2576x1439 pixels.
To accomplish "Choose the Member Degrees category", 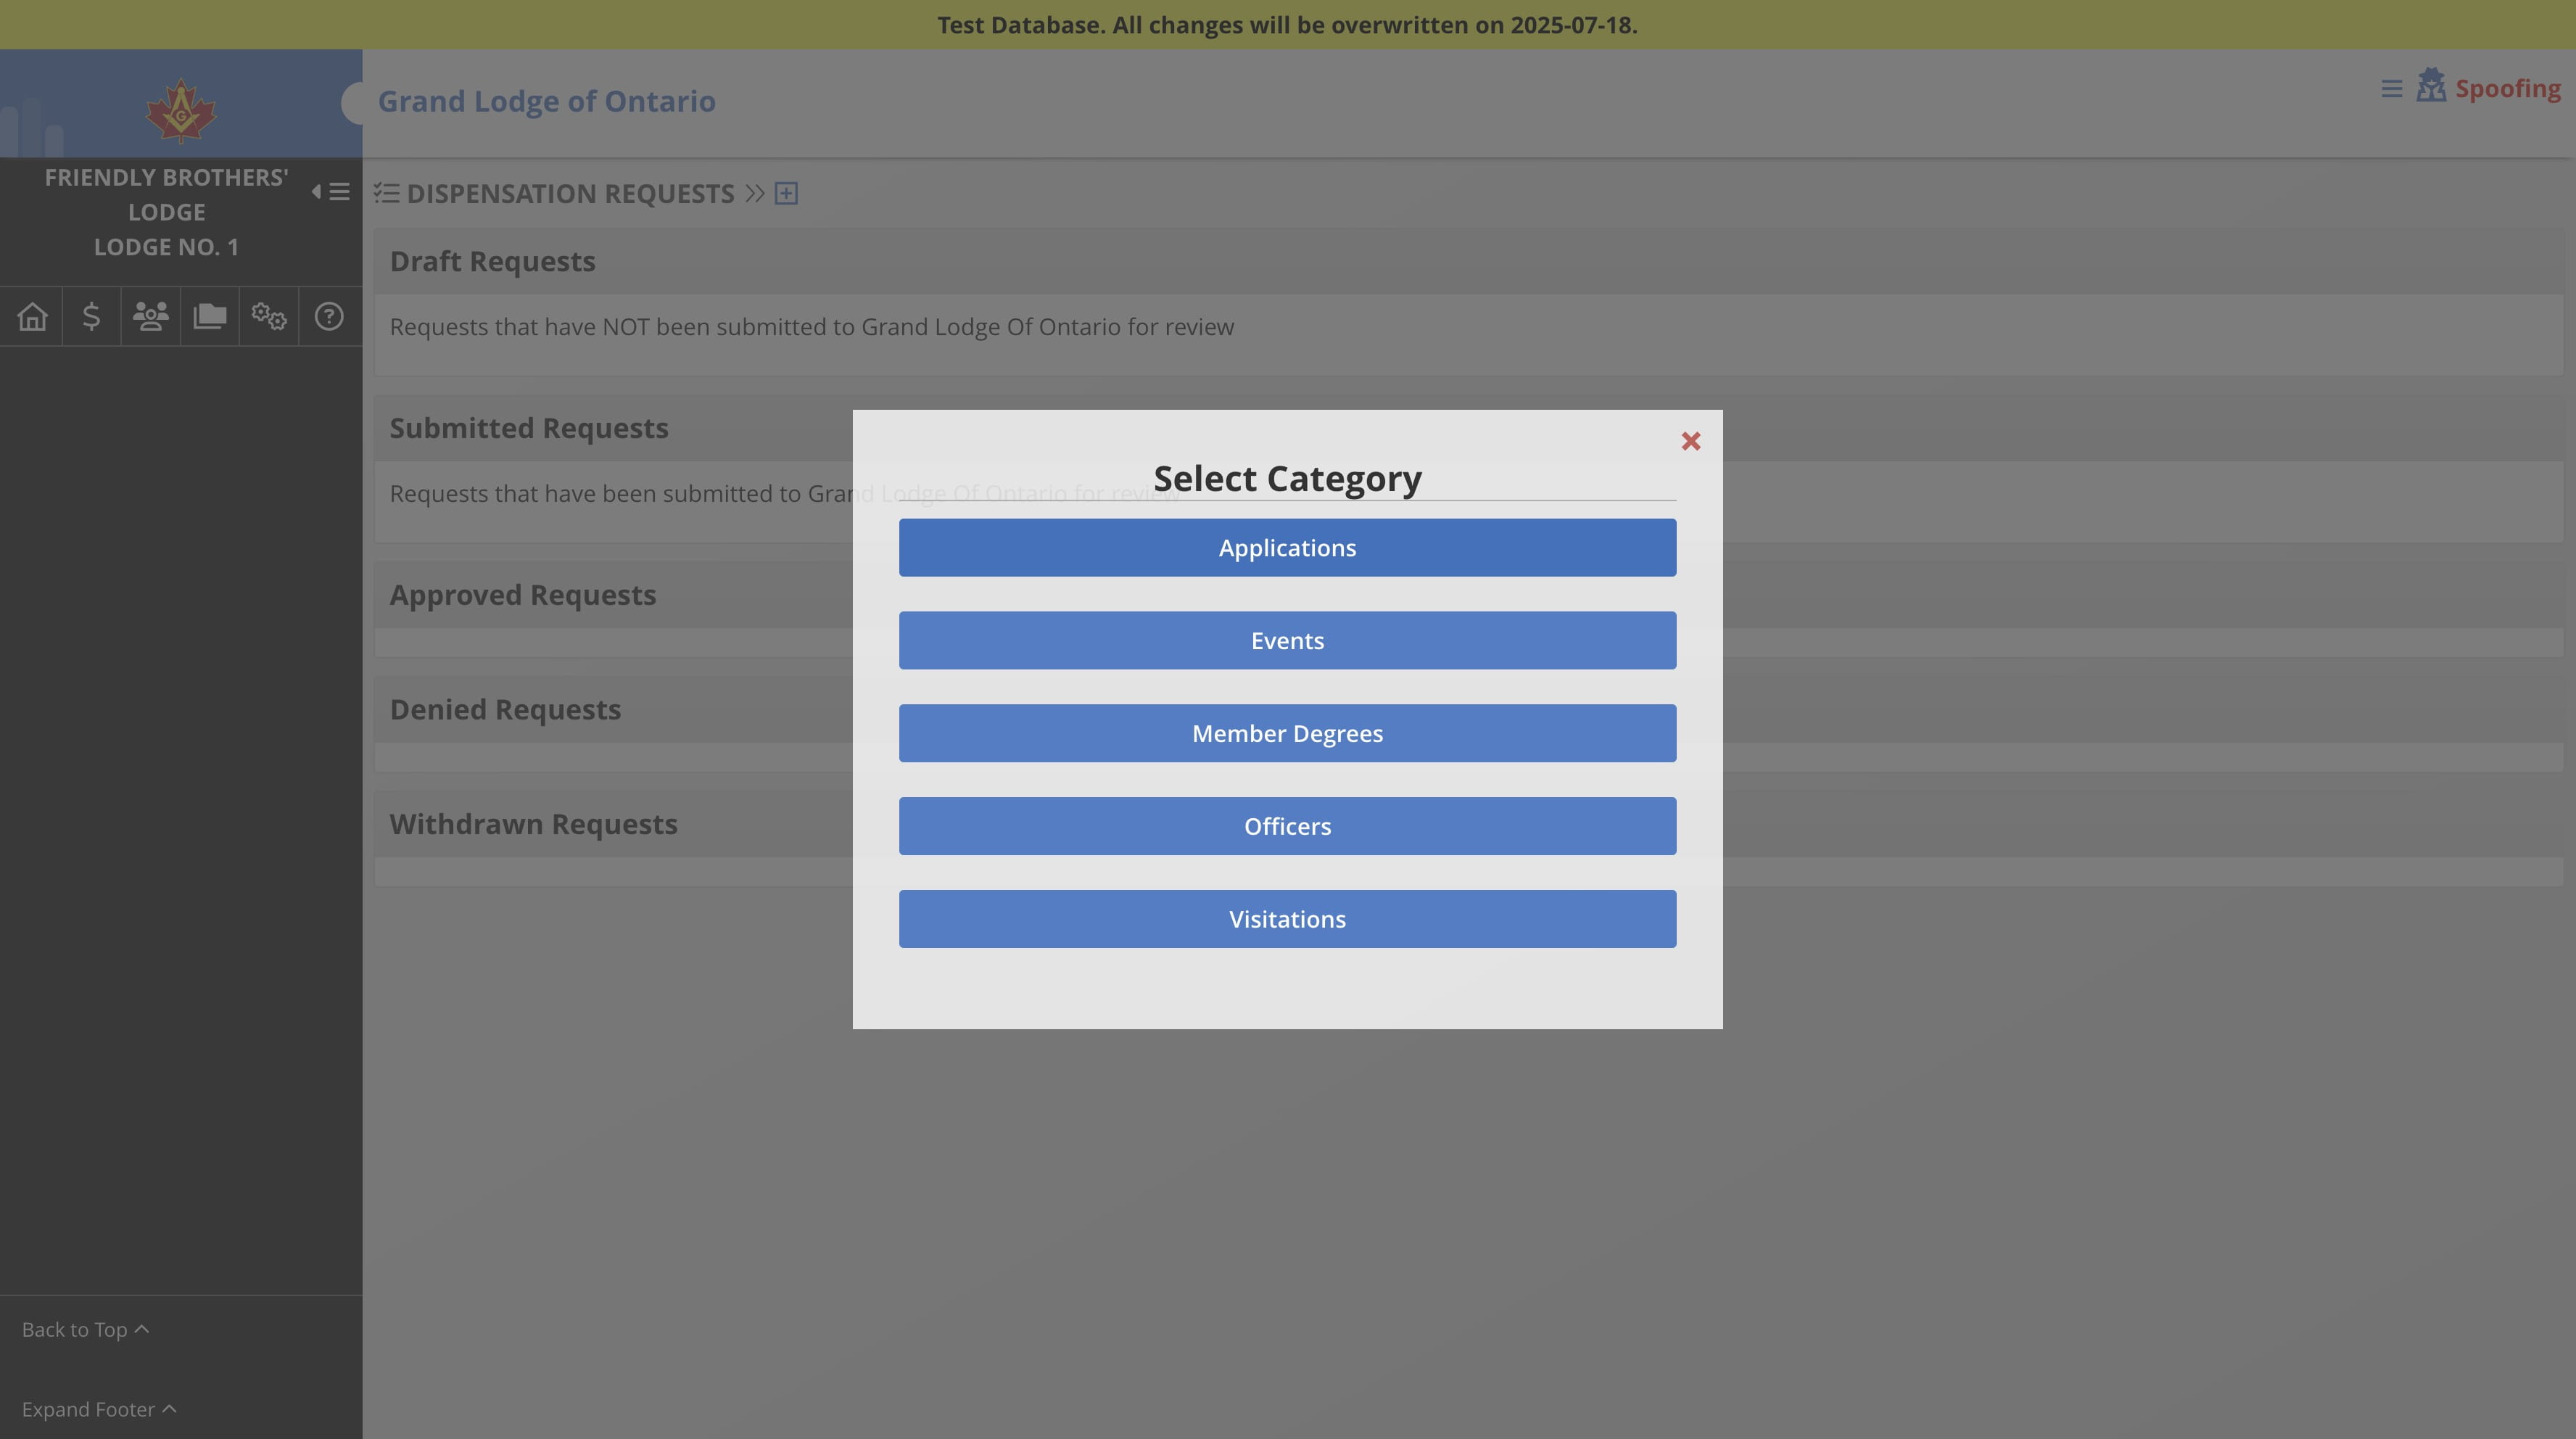I will (1287, 733).
